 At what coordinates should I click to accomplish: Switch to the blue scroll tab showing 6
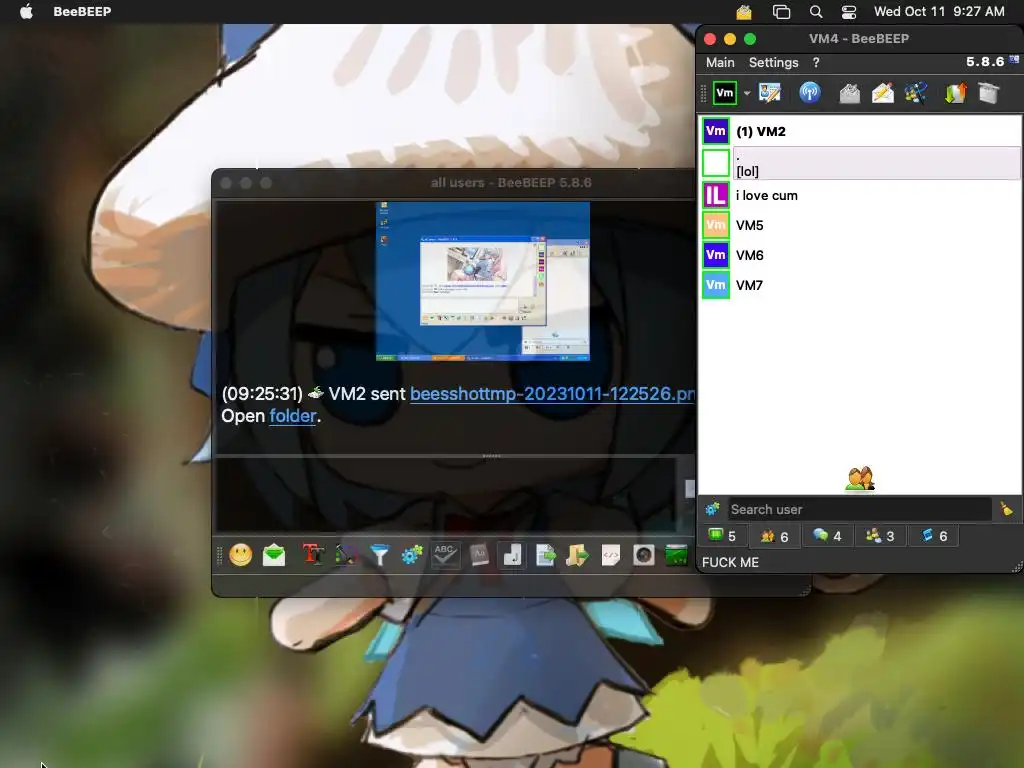click(934, 536)
